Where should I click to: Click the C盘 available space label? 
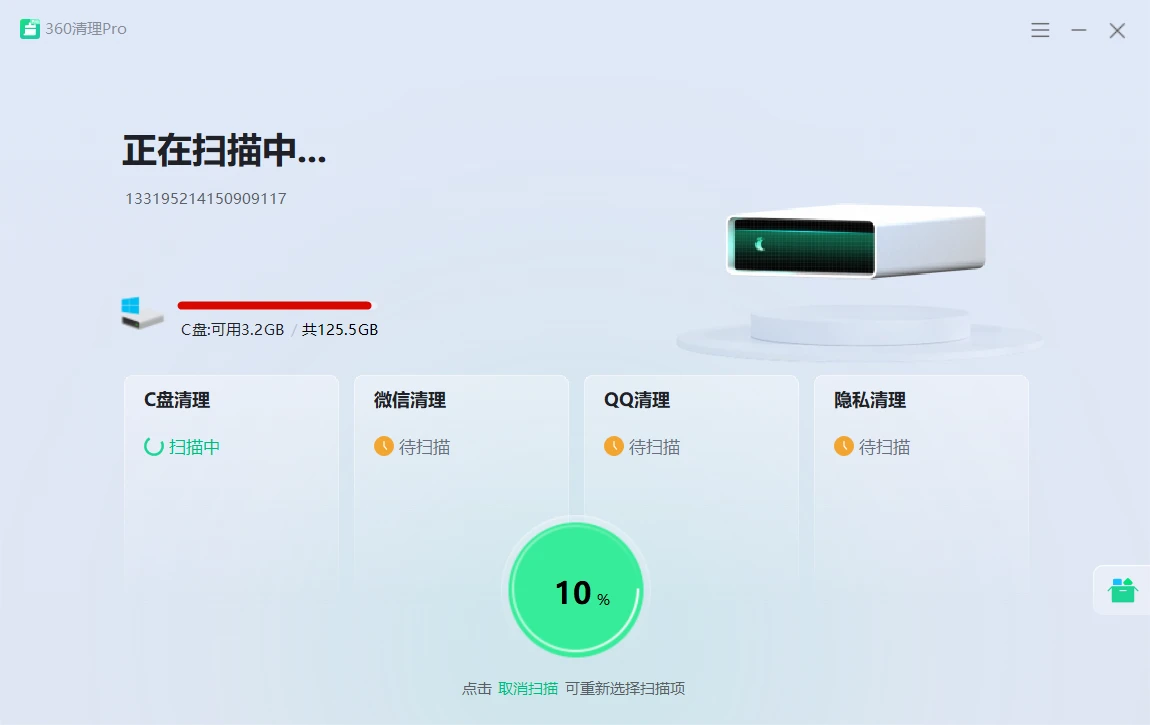pyautogui.click(x=232, y=330)
